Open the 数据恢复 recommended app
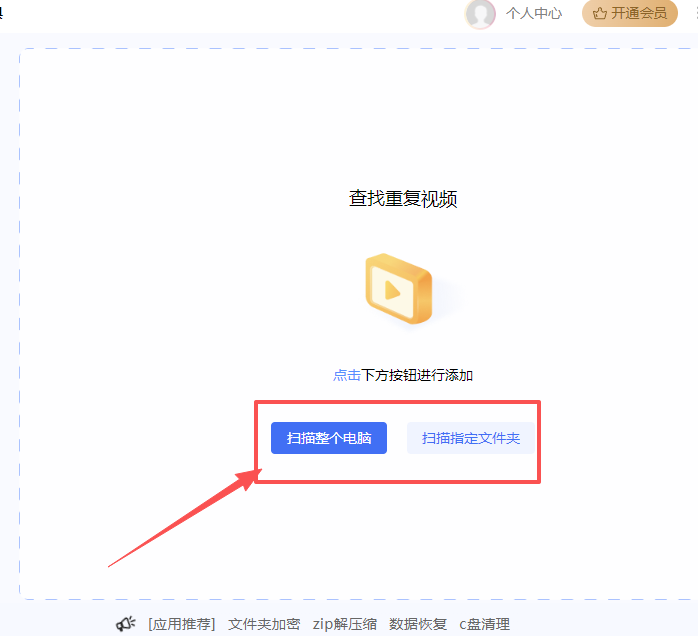This screenshot has width=698, height=636. click(418, 624)
